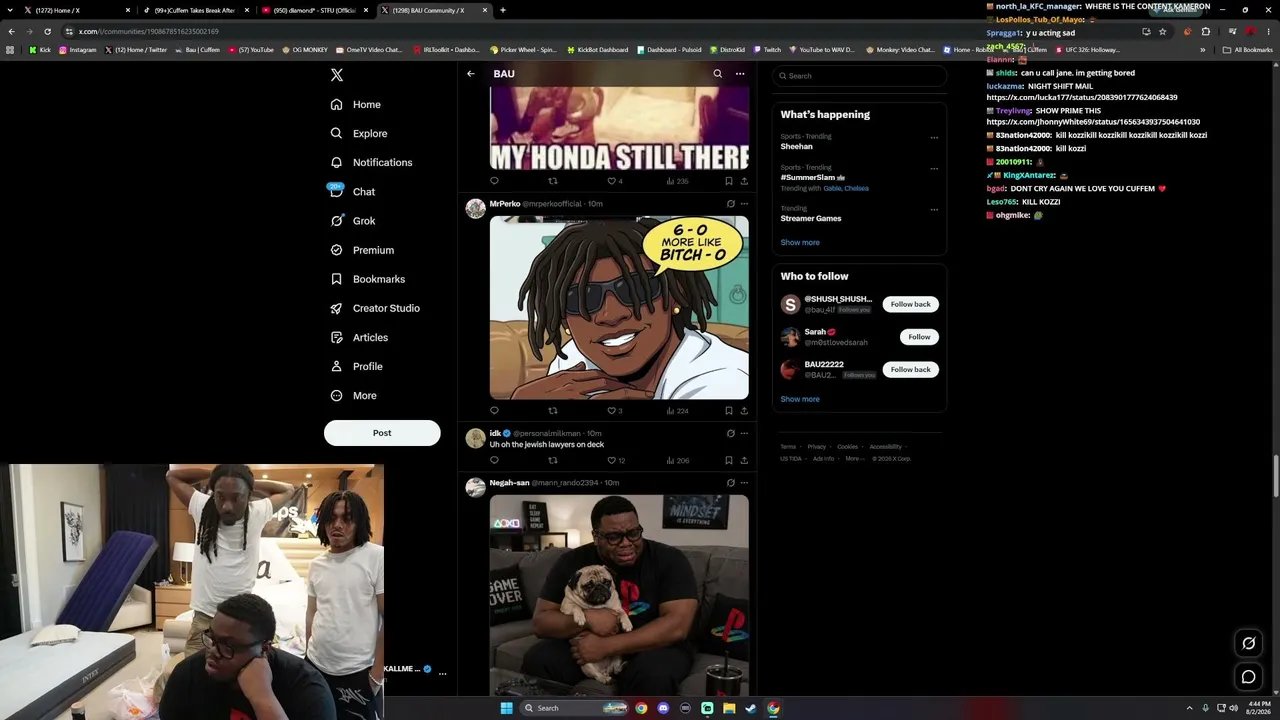Open options for Sheehan trend
Viewport: 1280px width, 720px height.
[x=934, y=138]
